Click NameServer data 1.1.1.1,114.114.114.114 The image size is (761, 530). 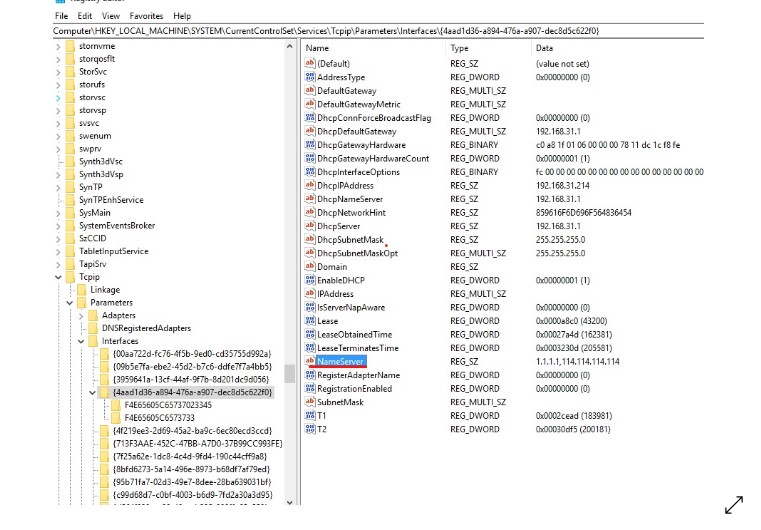click(x=578, y=362)
